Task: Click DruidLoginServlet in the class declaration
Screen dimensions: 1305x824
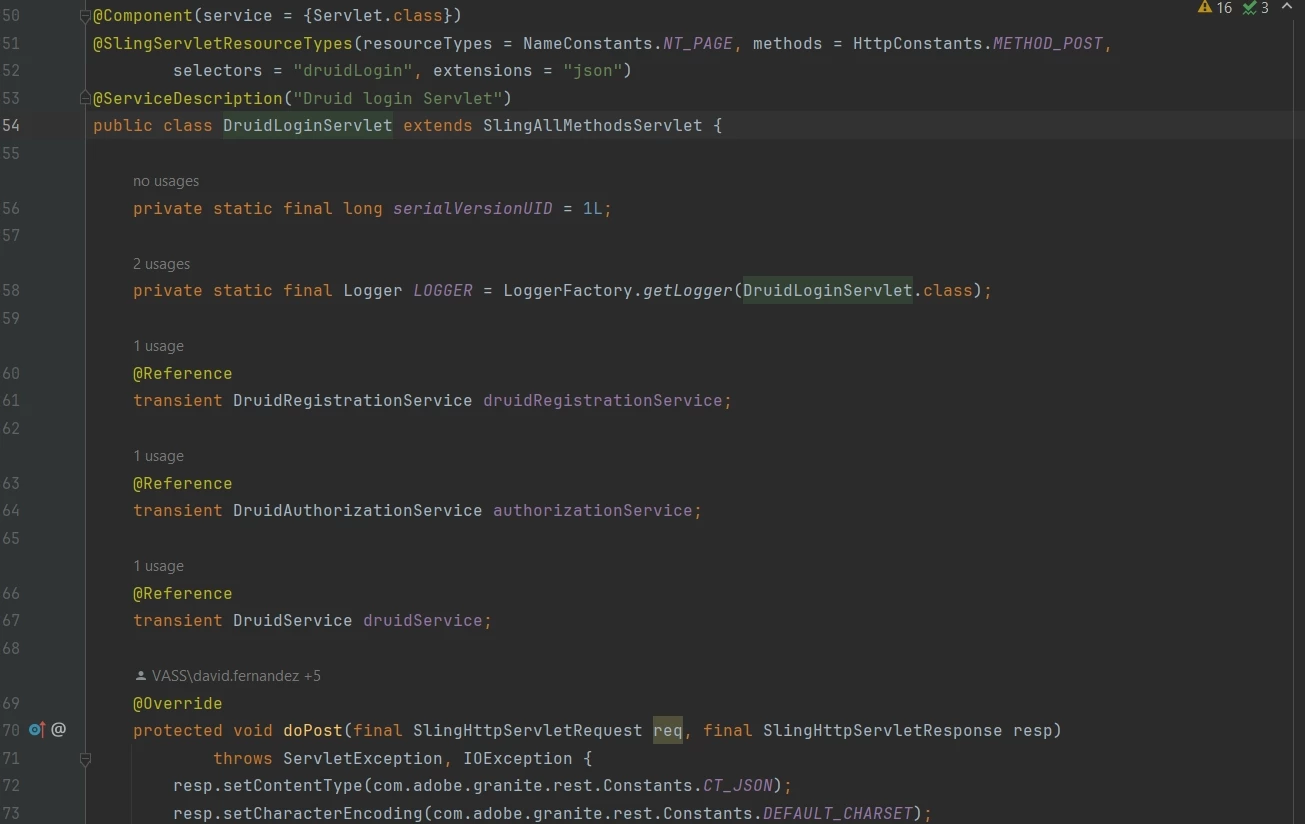Action: point(308,126)
